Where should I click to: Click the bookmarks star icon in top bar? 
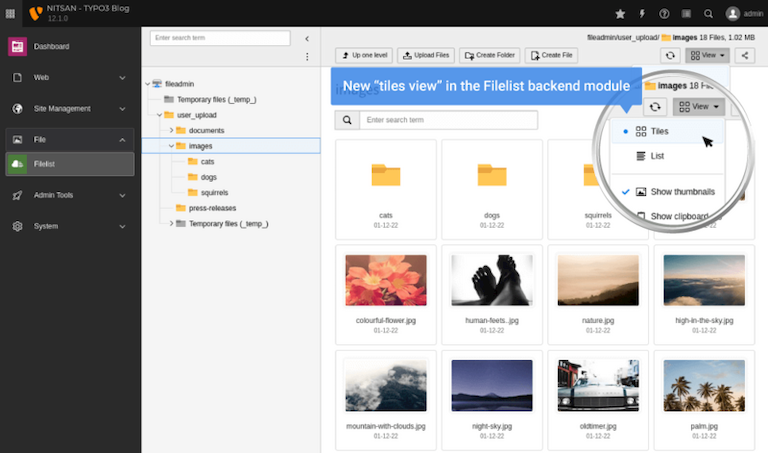[x=620, y=14]
